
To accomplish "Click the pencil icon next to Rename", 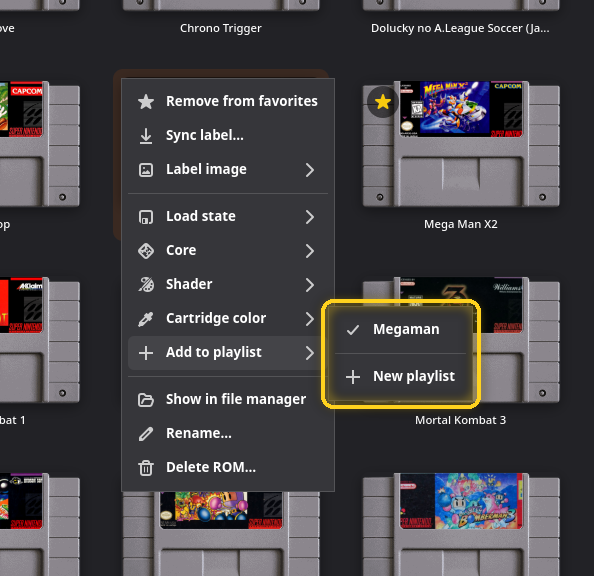I will coord(146,434).
